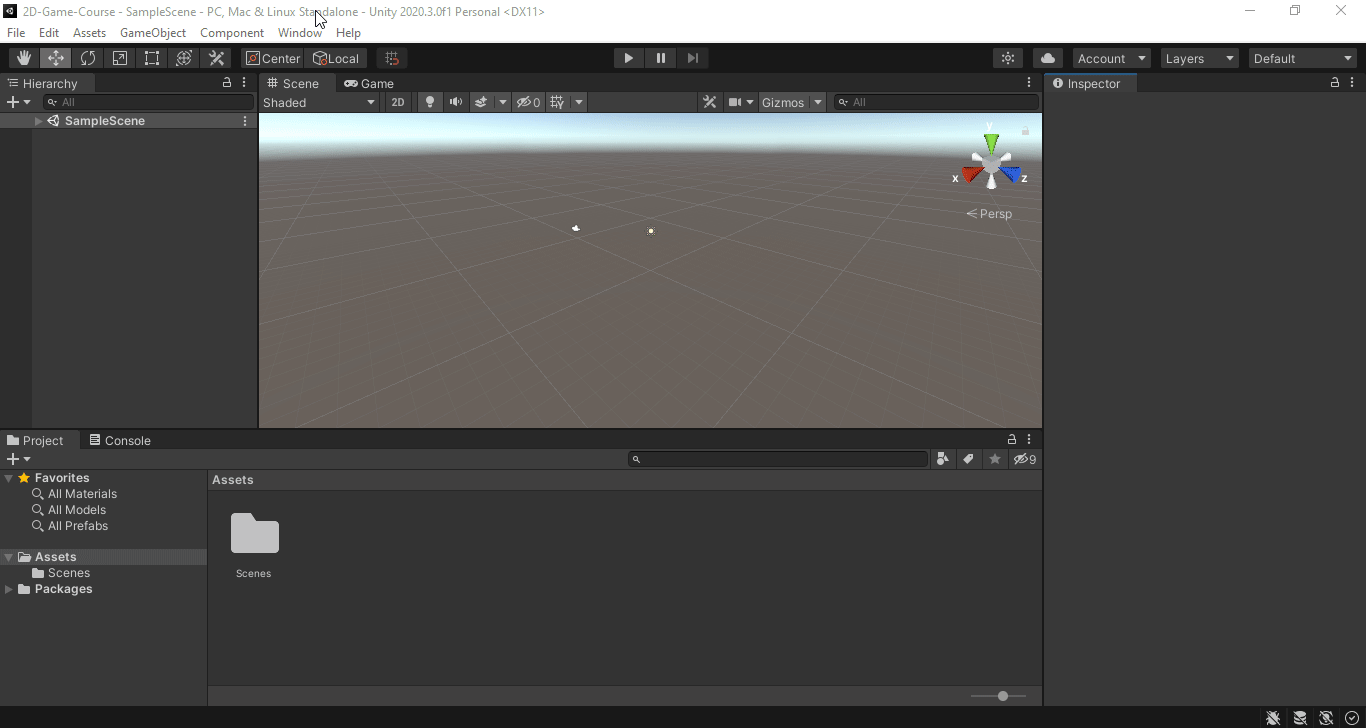Click the Pause button
The width and height of the screenshot is (1366, 728).
[661, 58]
